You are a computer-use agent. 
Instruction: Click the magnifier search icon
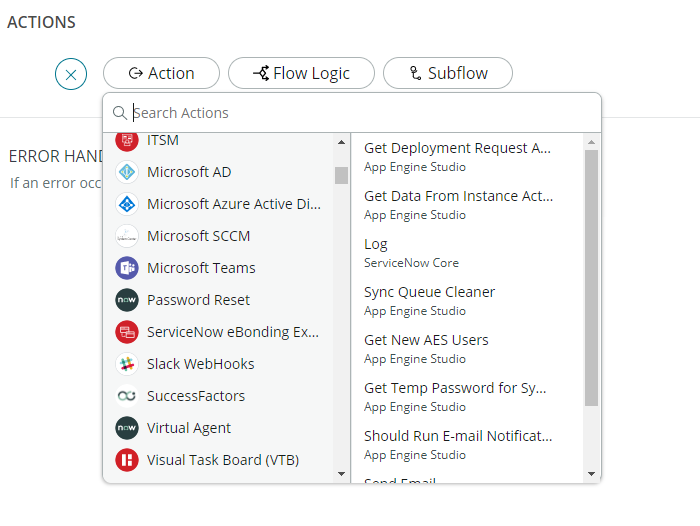(119, 113)
